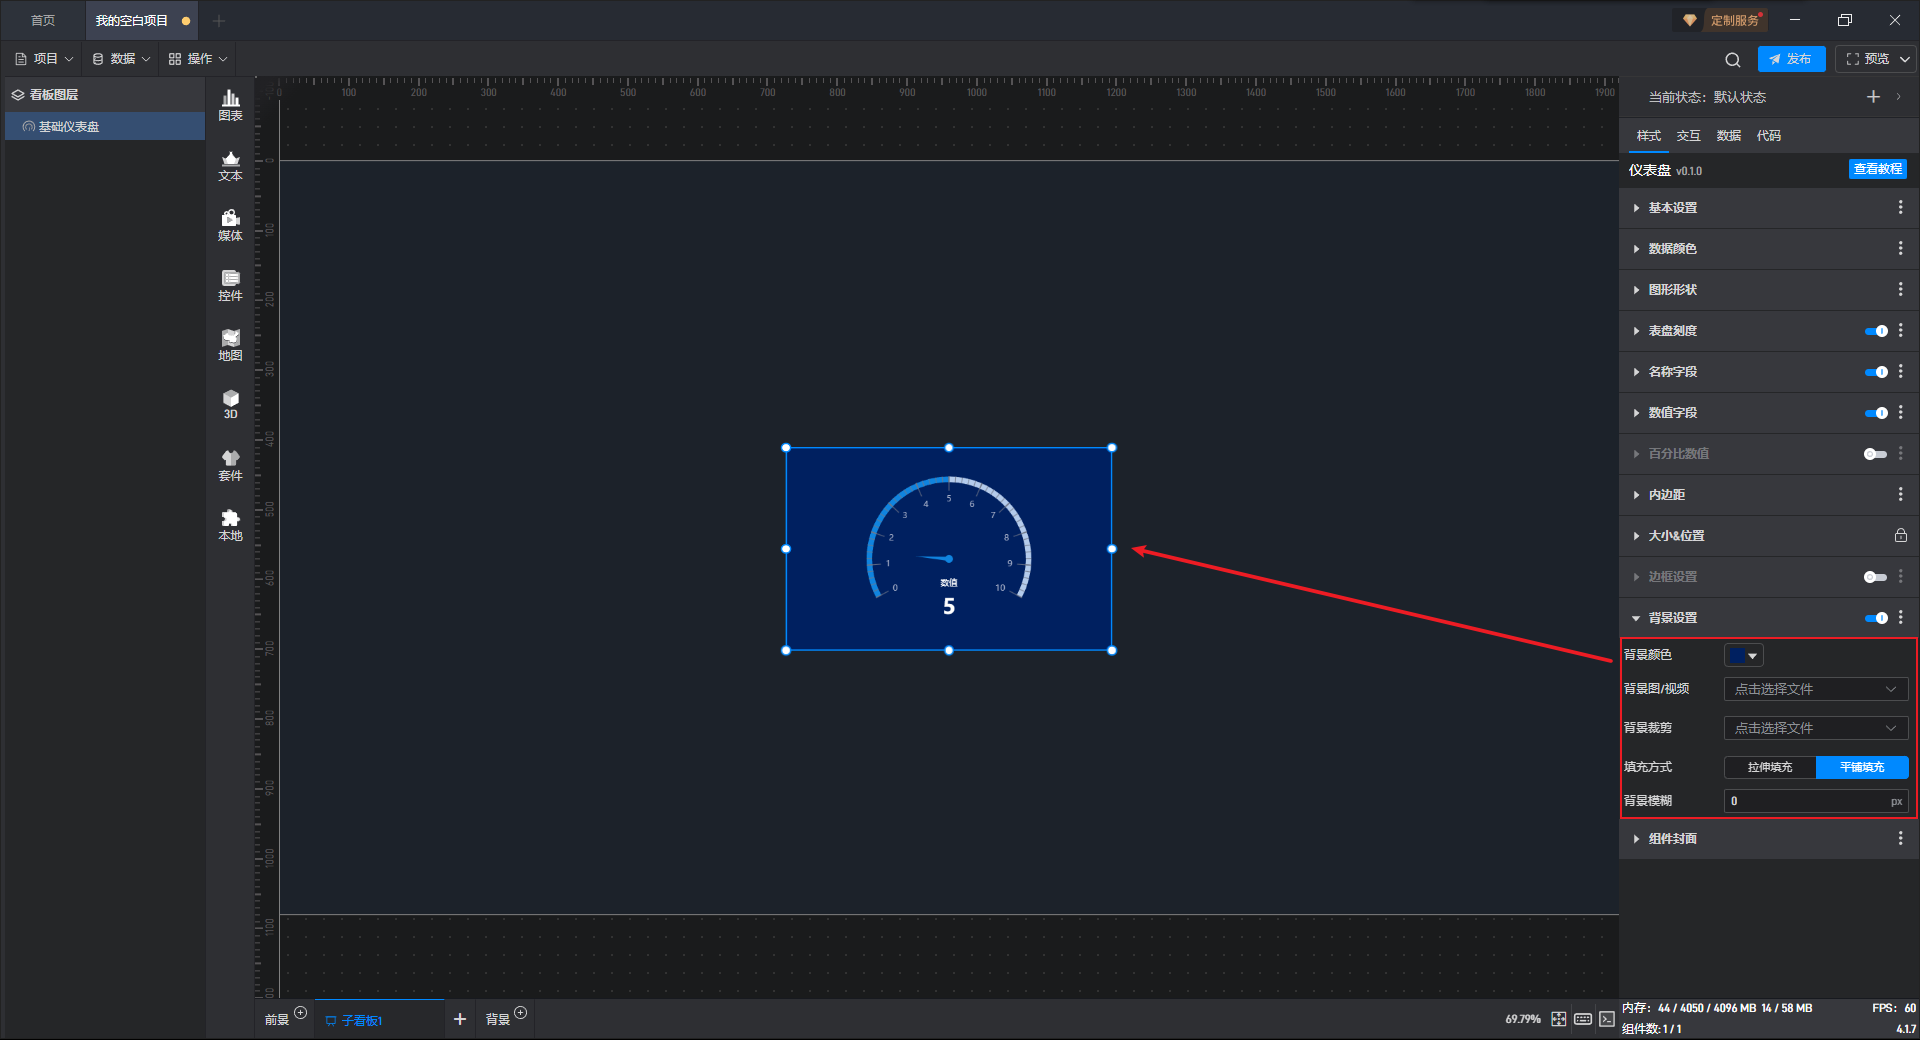Click the 背景模糊 value input field
Image resolution: width=1920 pixels, height=1040 pixels.
[x=1816, y=801]
